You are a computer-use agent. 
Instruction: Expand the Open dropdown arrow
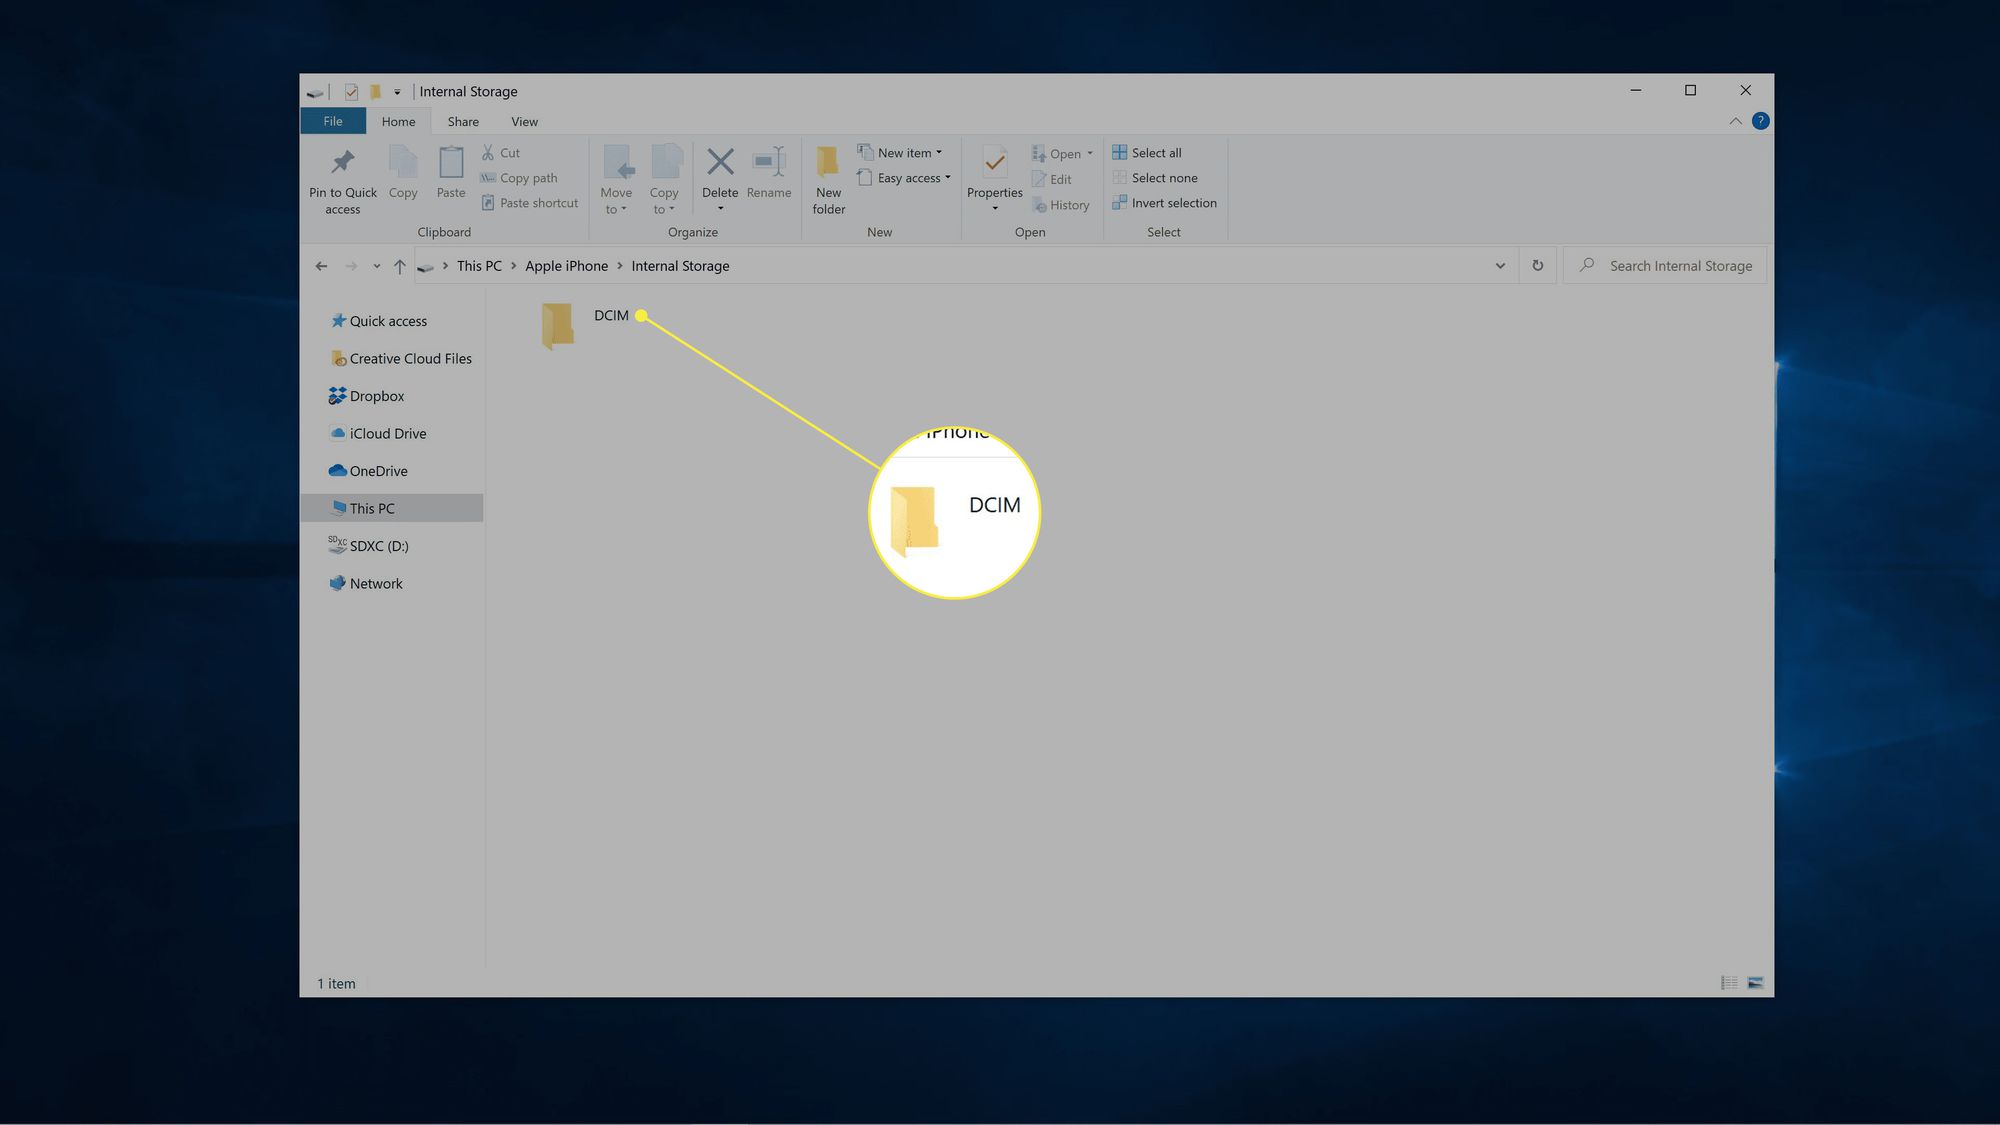(1087, 152)
